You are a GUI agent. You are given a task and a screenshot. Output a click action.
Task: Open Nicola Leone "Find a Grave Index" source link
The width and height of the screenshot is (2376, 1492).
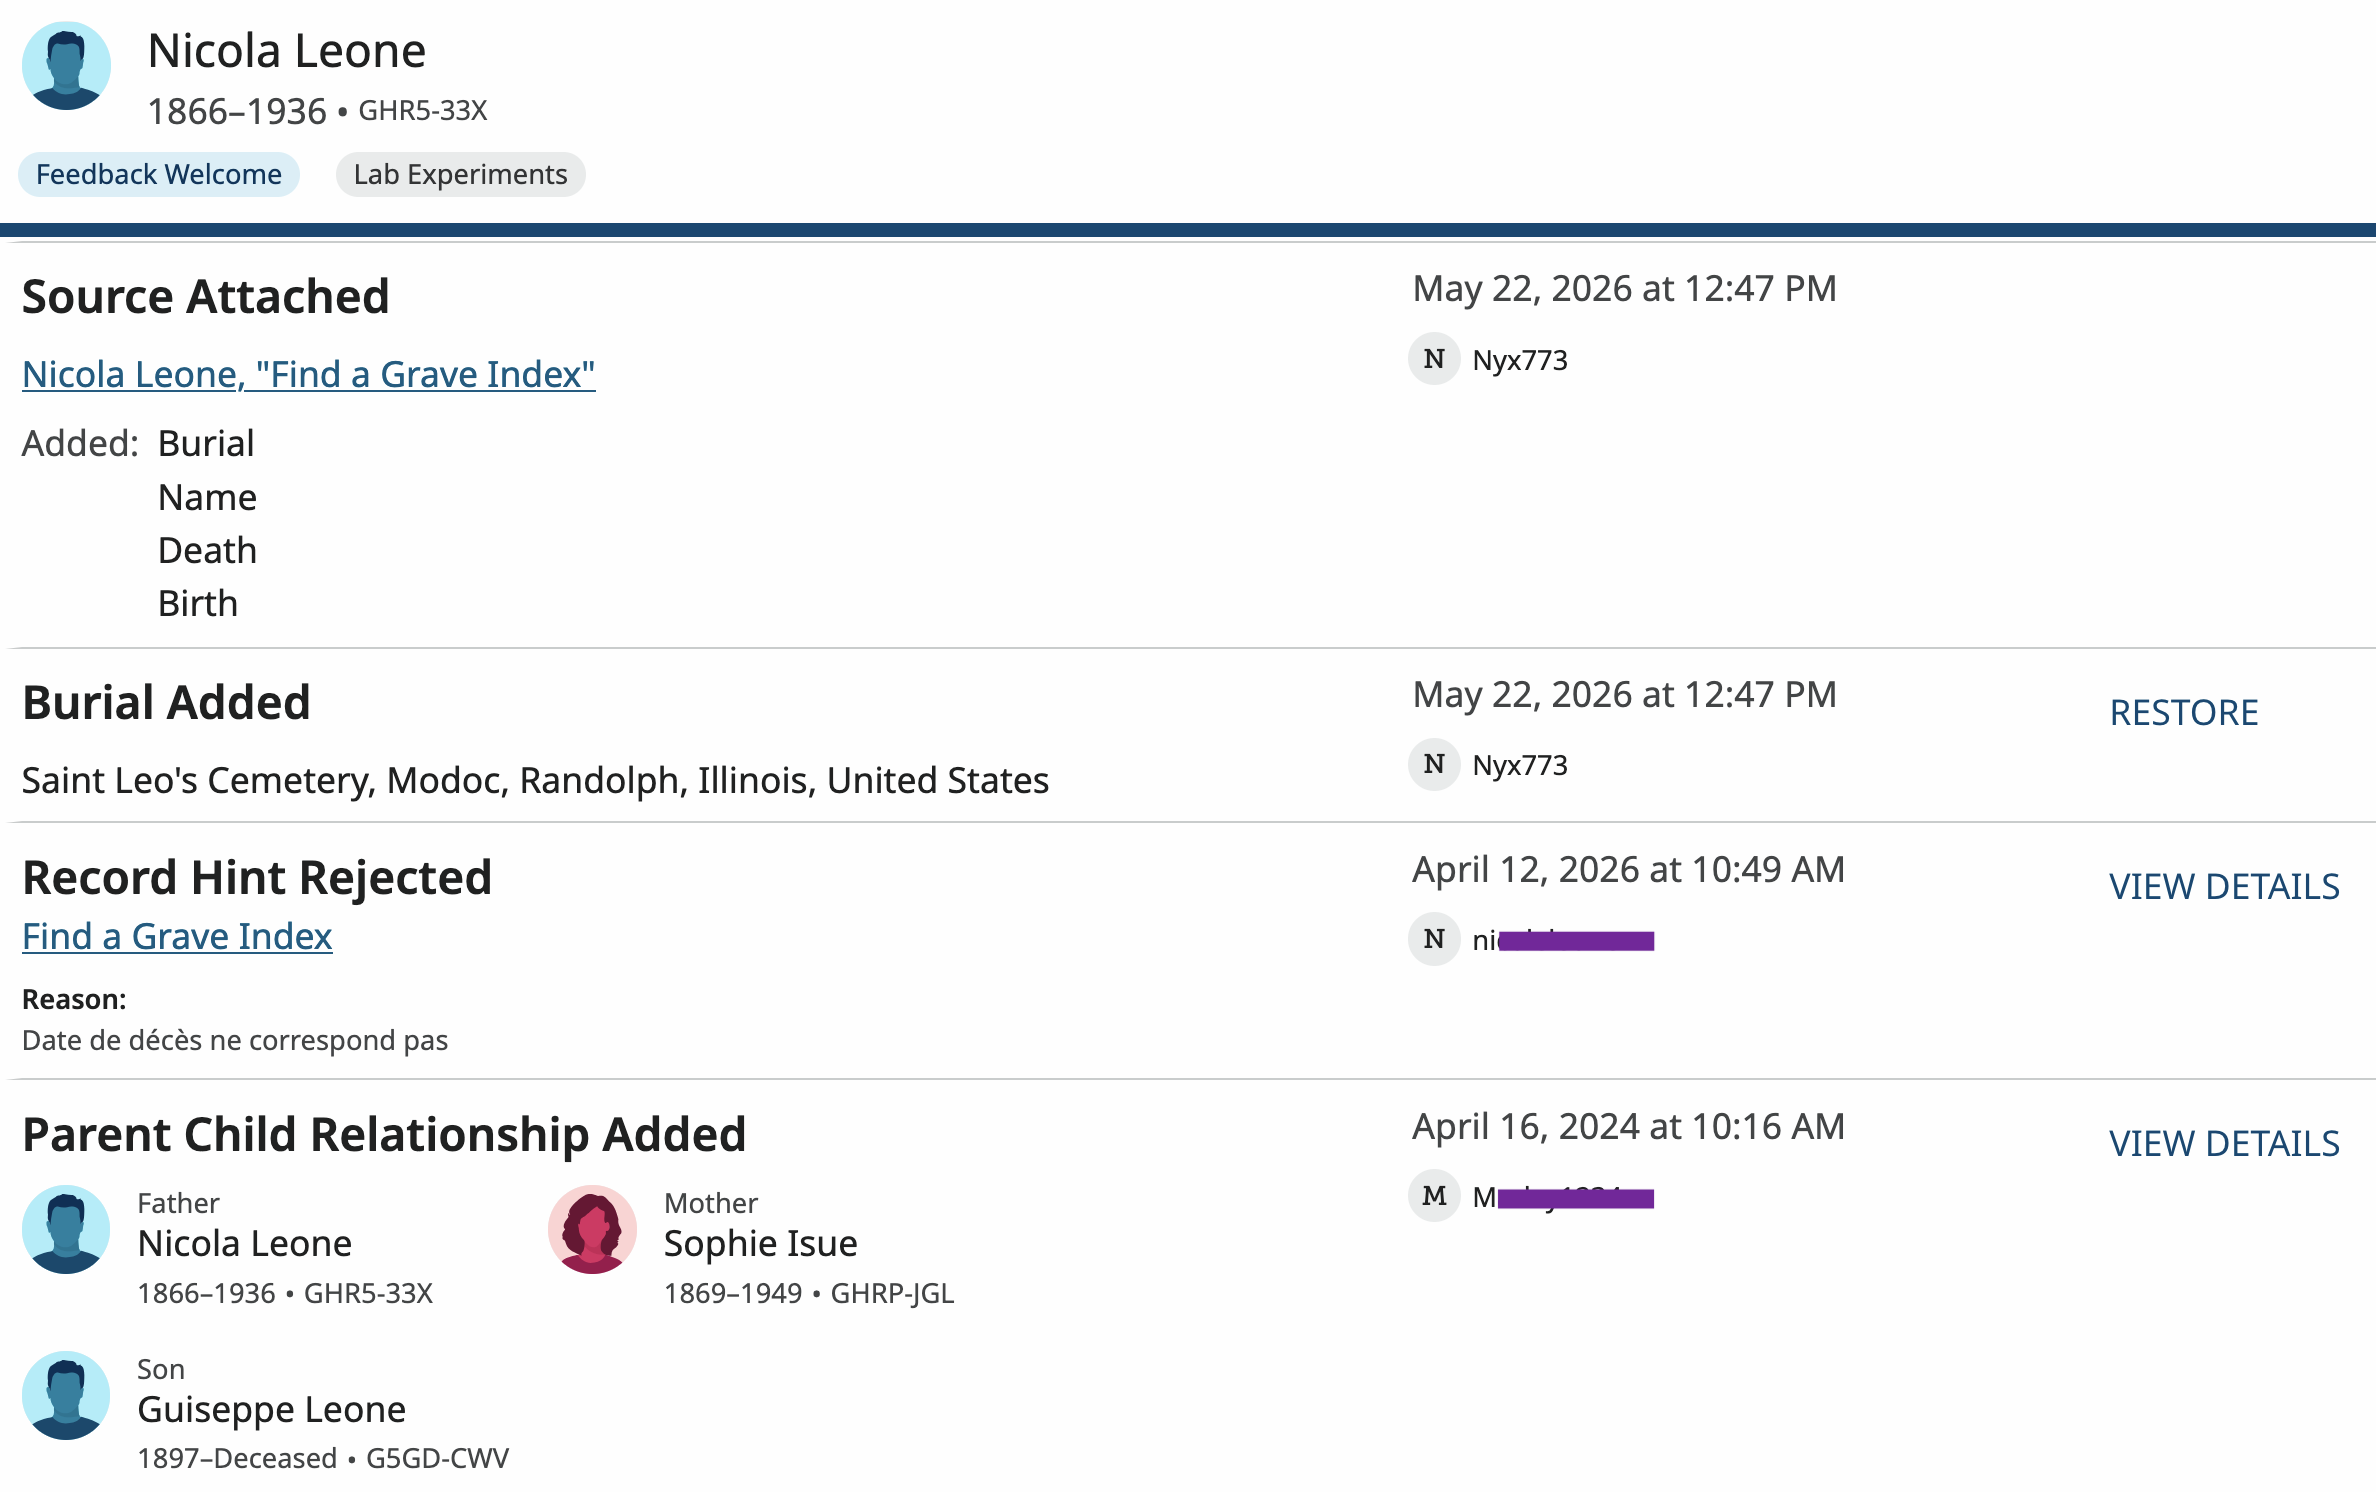pyautogui.click(x=309, y=374)
